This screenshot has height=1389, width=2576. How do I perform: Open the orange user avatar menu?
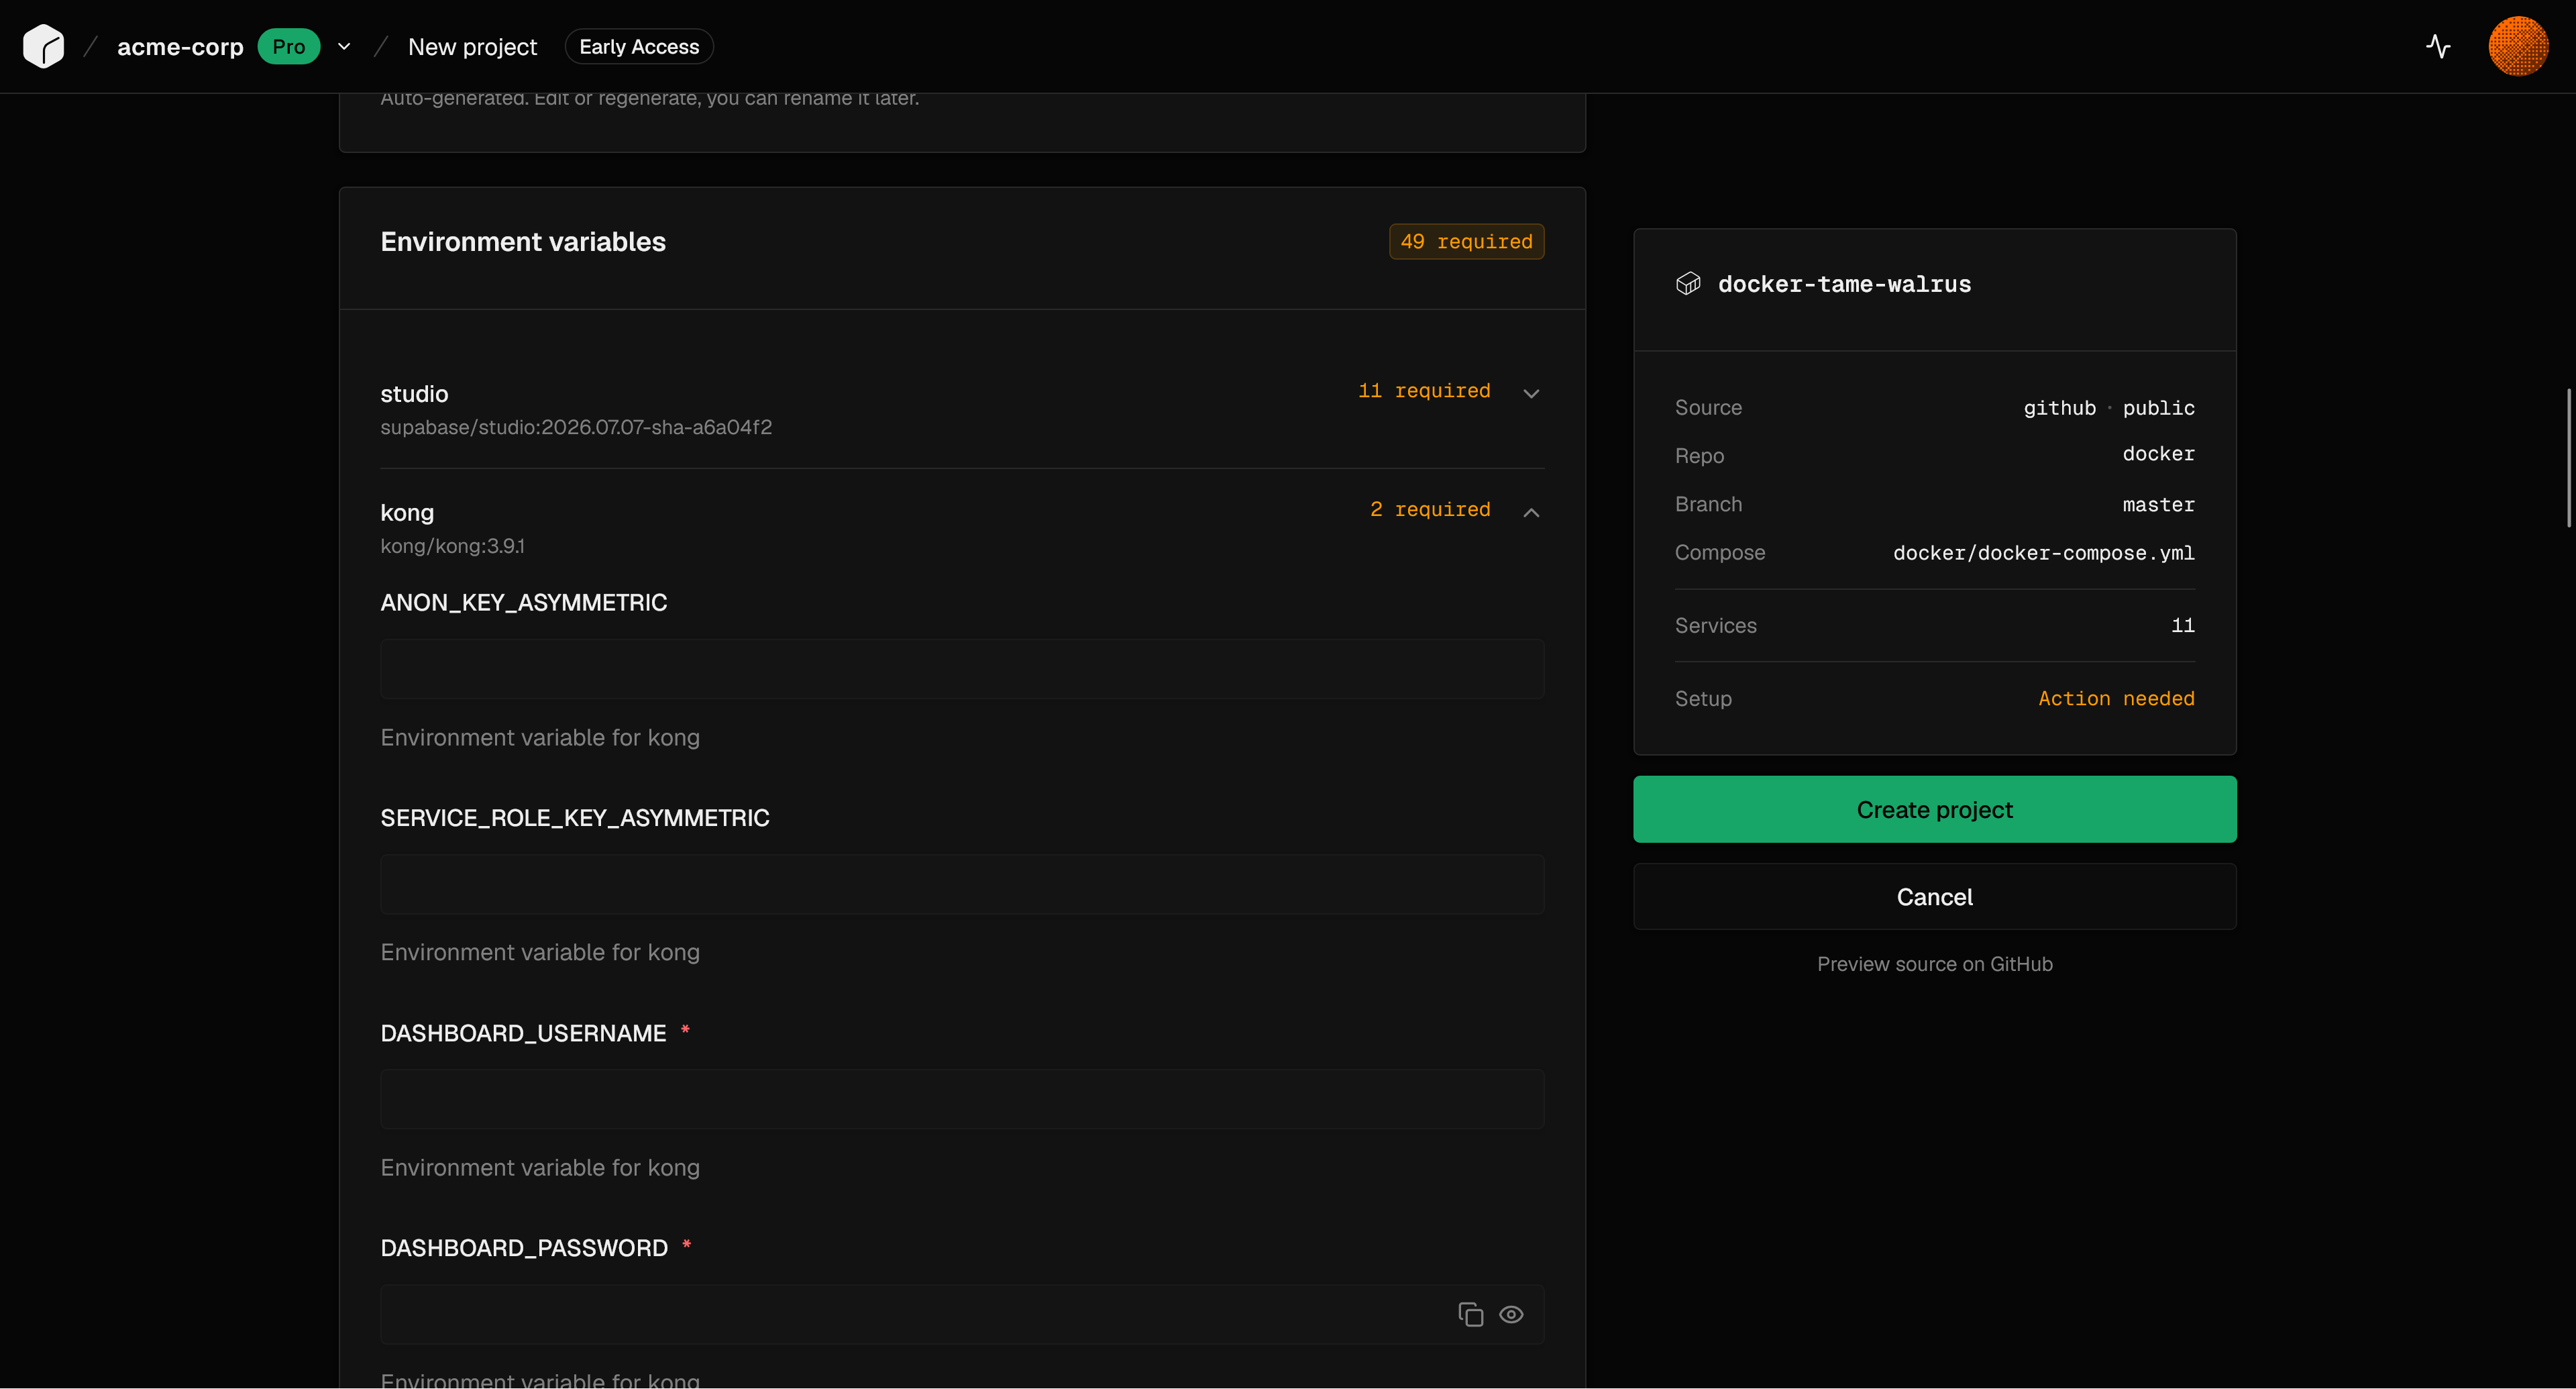(2517, 46)
